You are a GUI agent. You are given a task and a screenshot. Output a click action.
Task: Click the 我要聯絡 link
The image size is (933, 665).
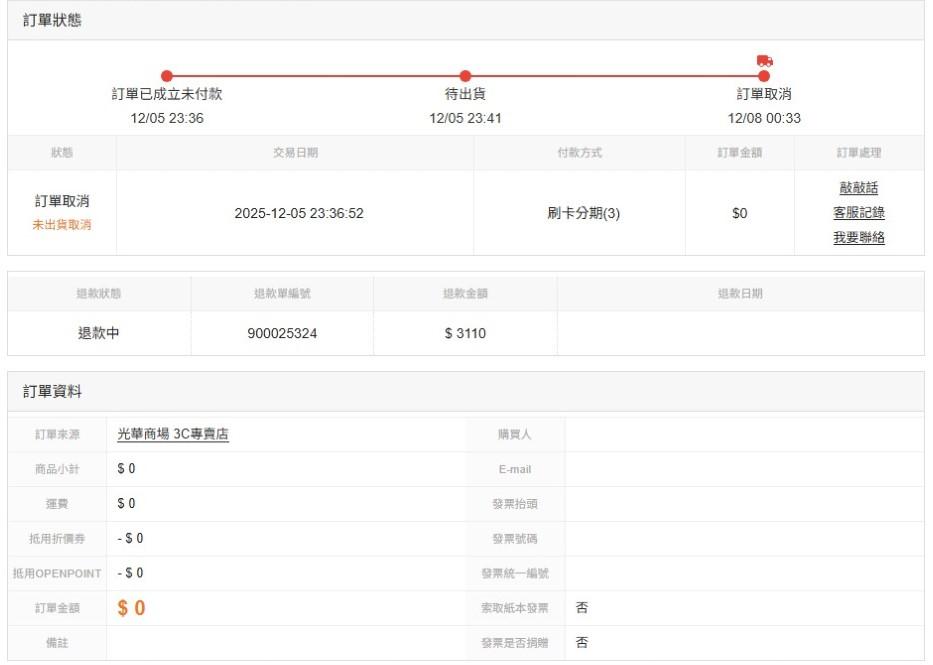click(858, 238)
